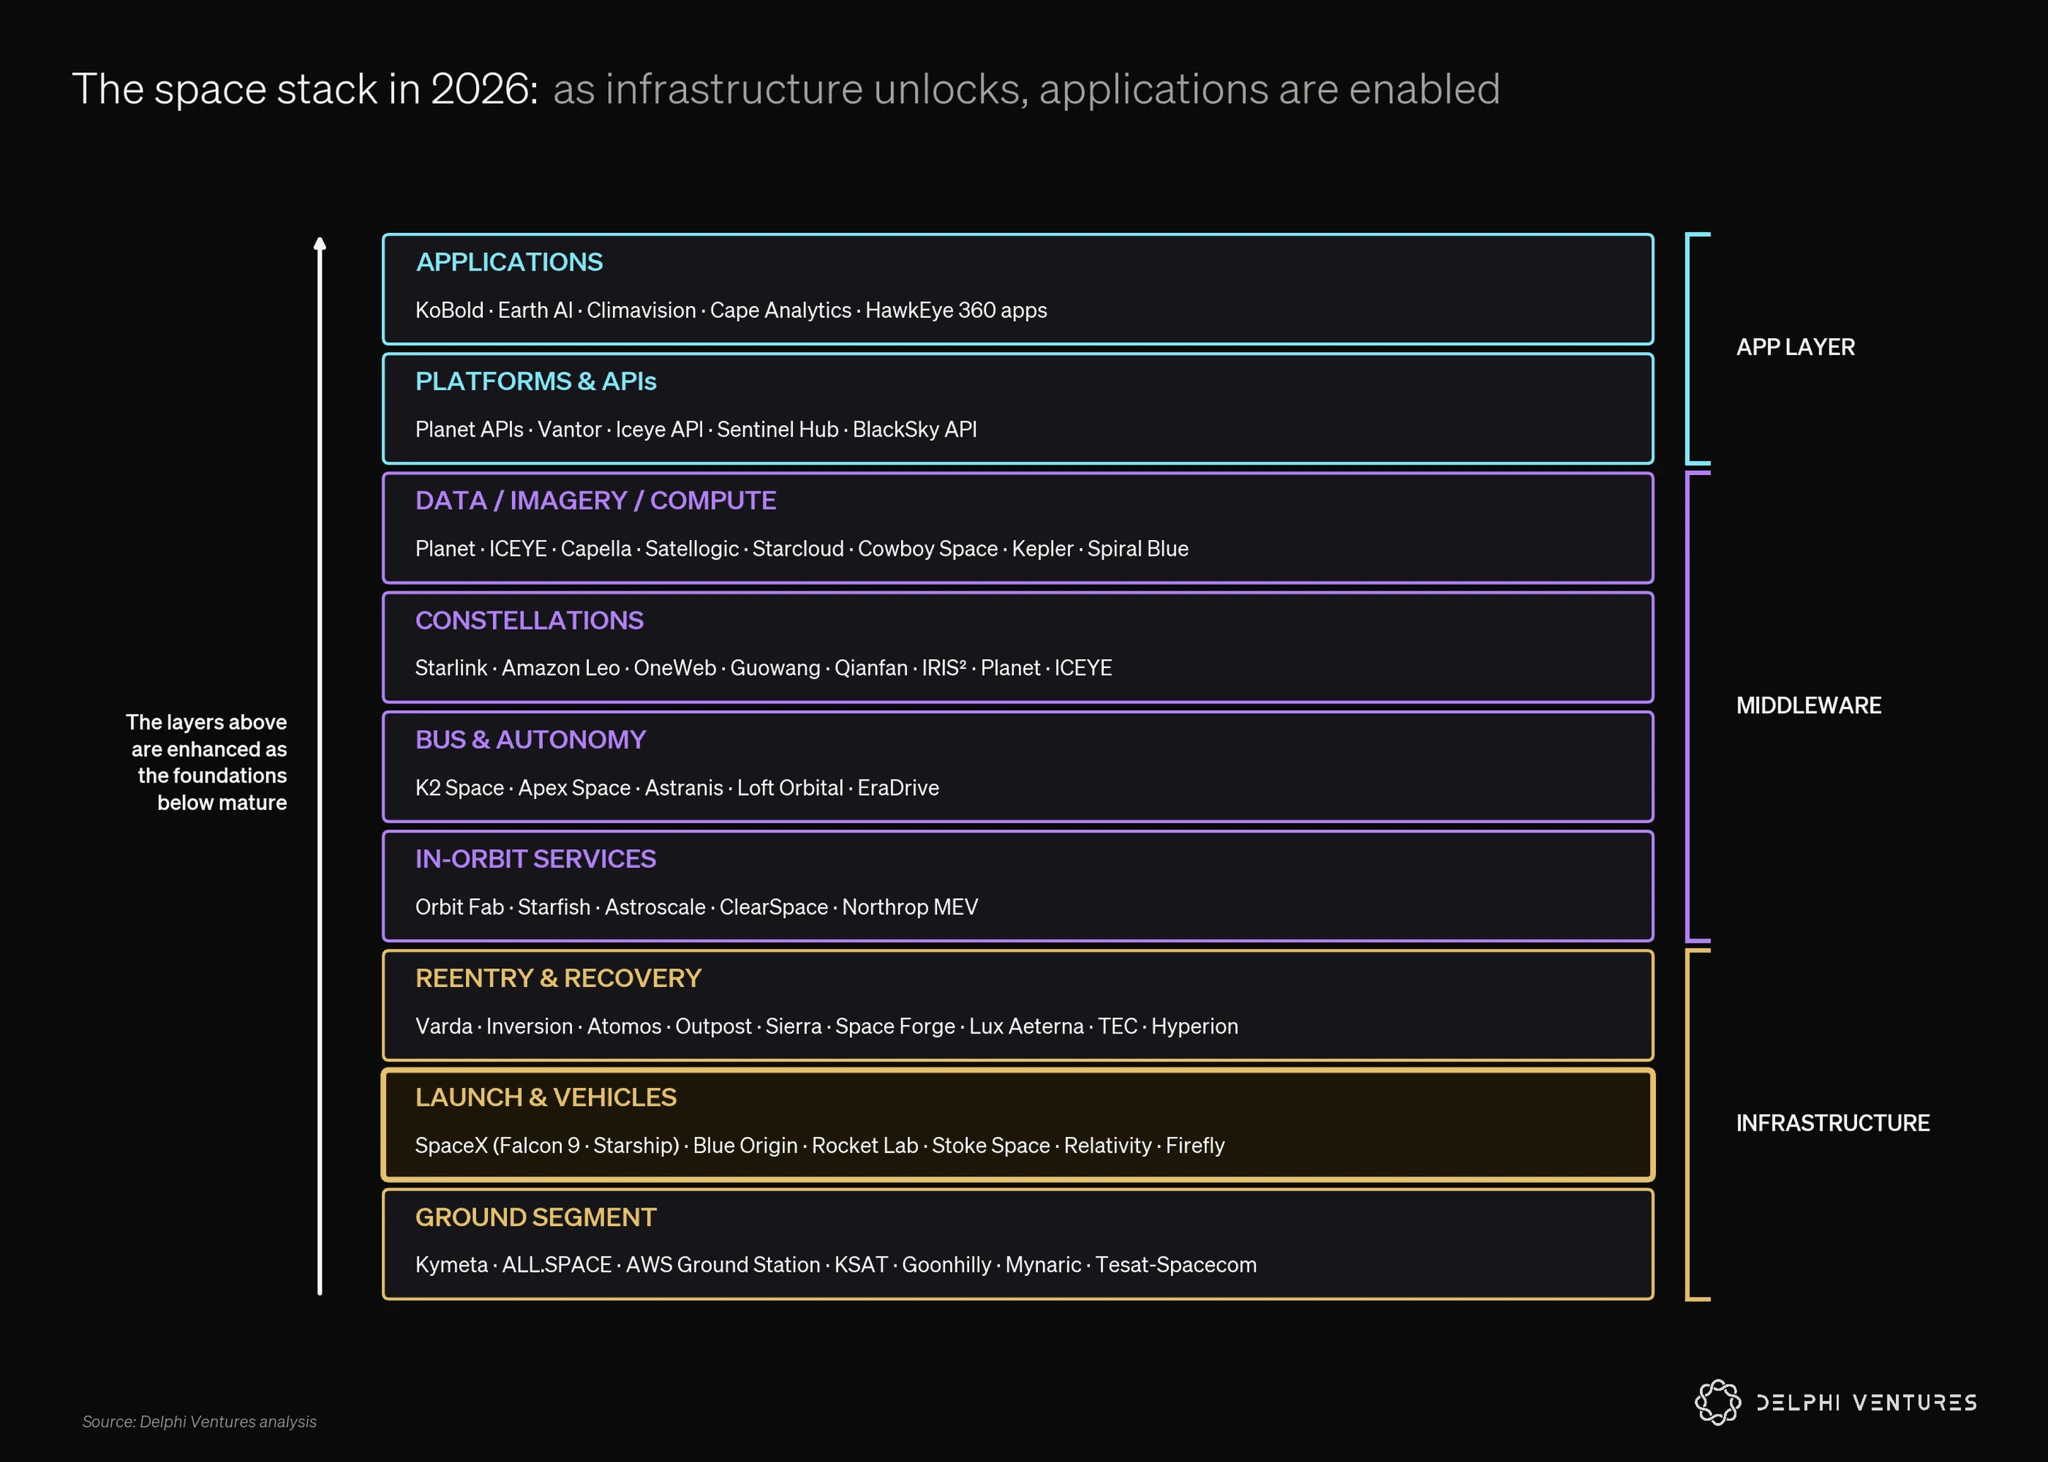Viewport: 2048px width, 1462px height.
Task: Click the 'The layers above are enhanced' caption
Action: [x=207, y=762]
